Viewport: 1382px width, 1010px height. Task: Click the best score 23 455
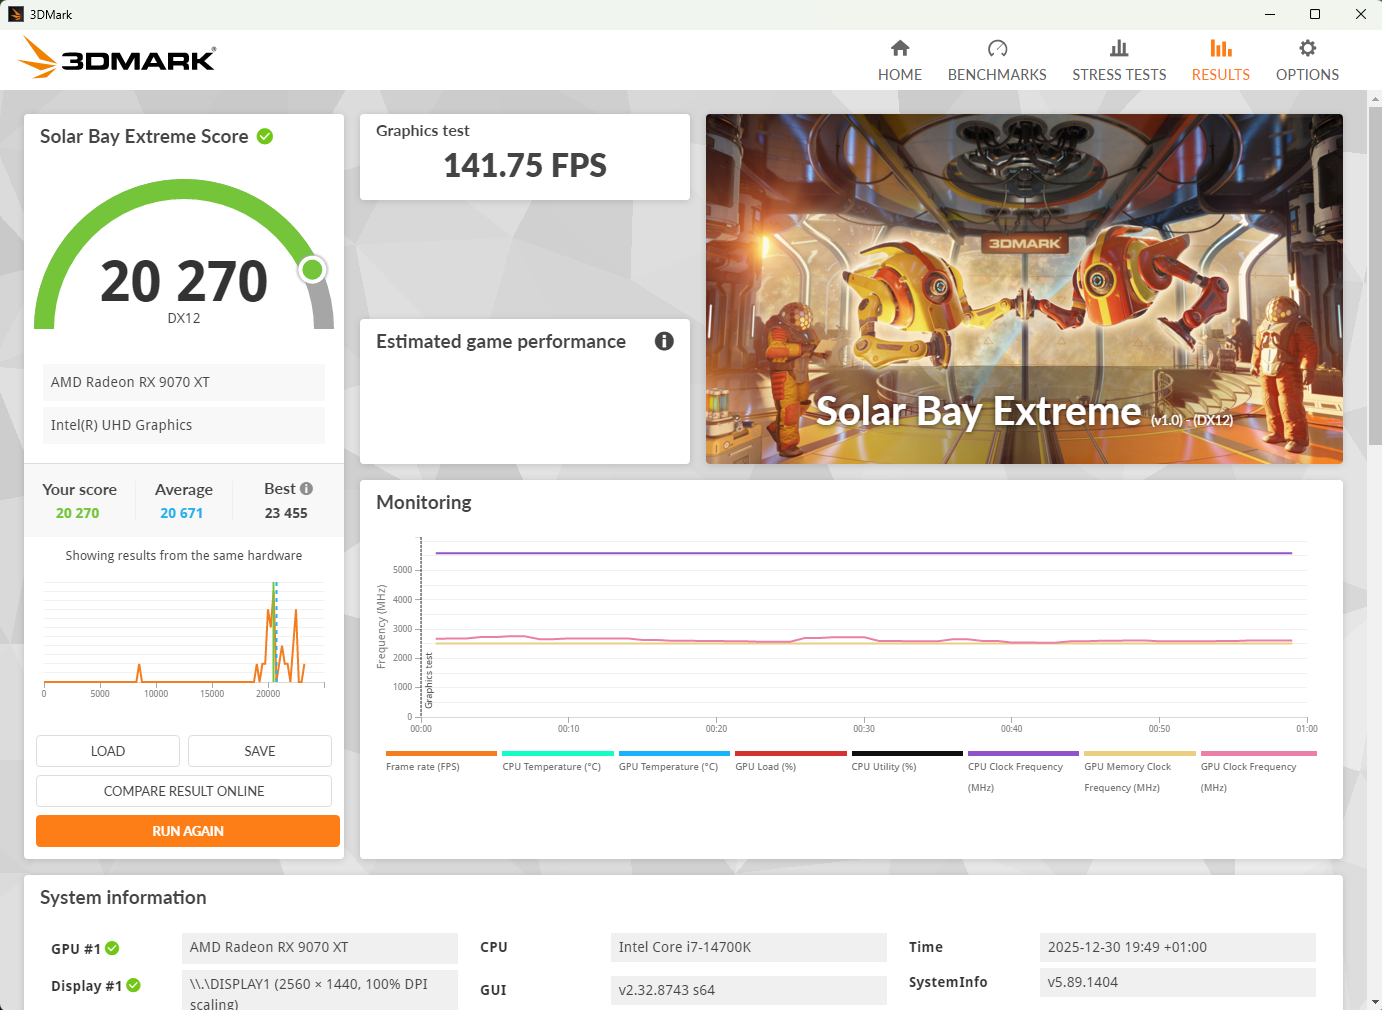coord(286,513)
